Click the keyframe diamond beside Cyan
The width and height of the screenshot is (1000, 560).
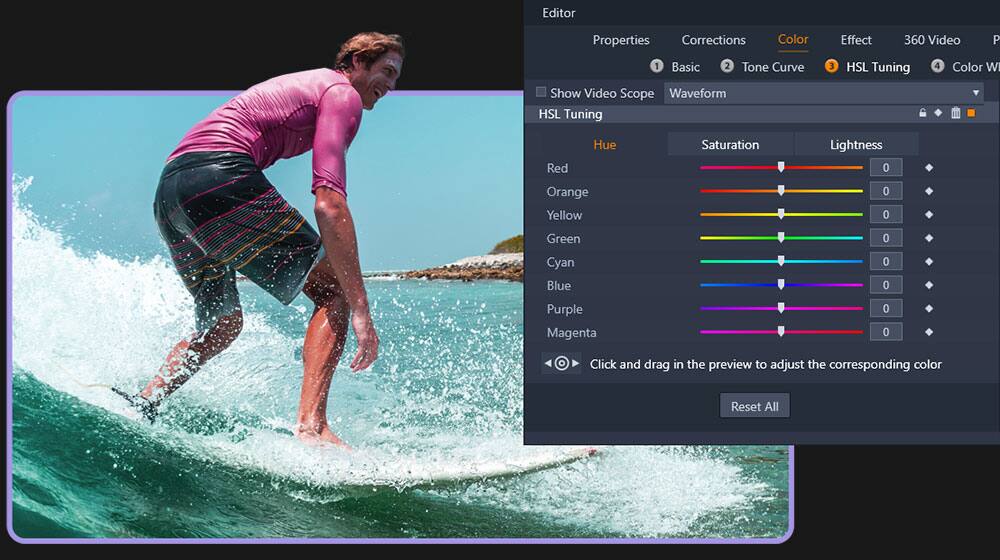(929, 262)
